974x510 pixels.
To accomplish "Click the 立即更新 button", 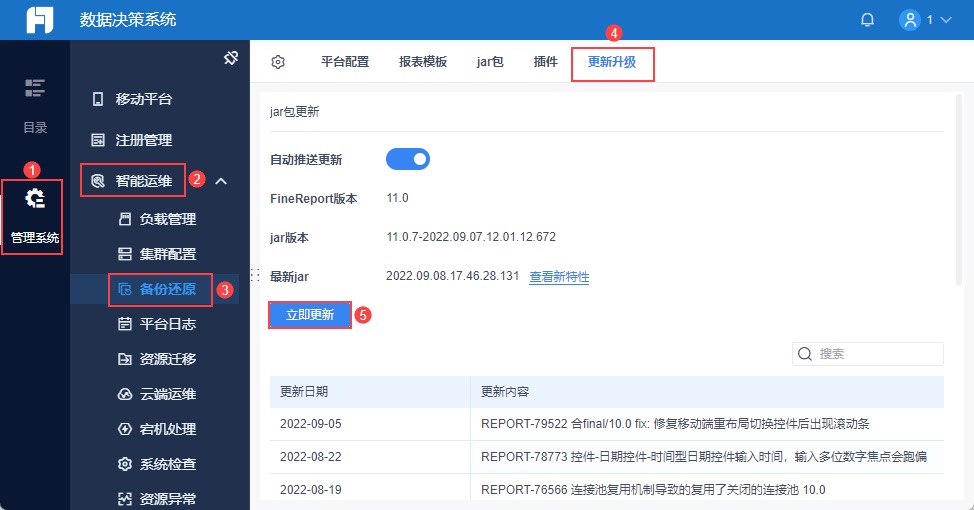I will pyautogui.click(x=310, y=315).
